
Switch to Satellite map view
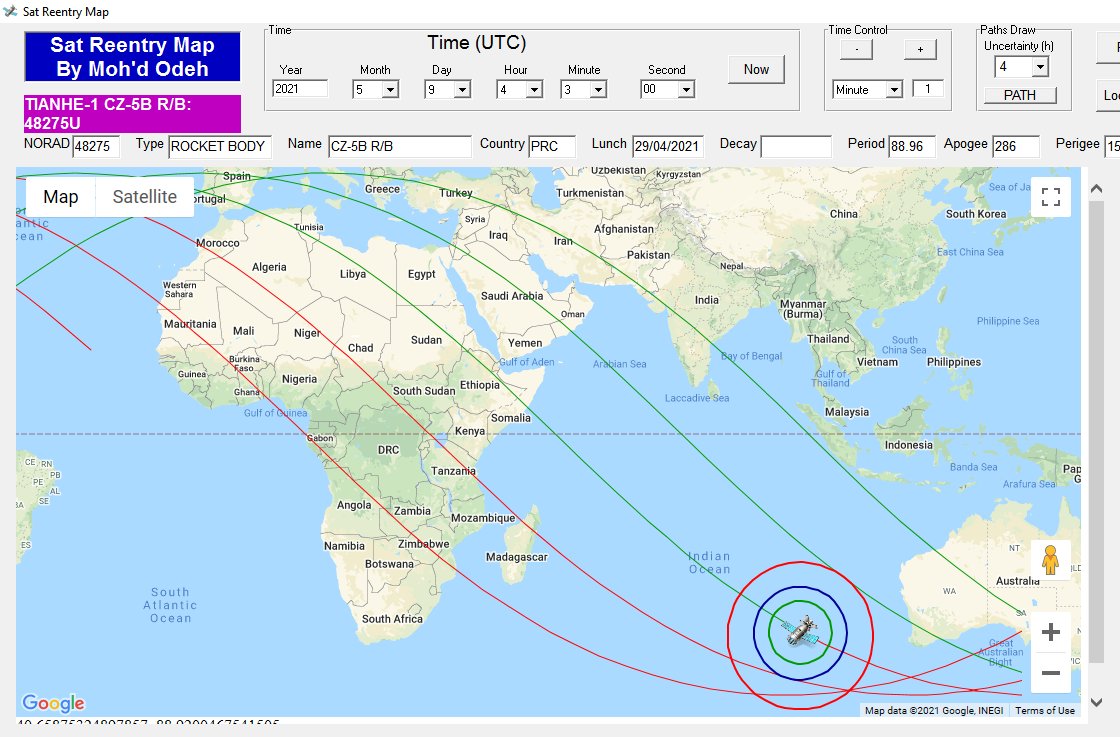(144, 197)
